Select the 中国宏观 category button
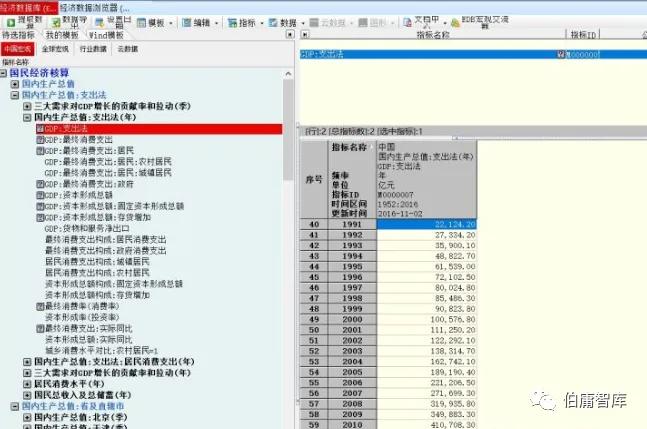The height and width of the screenshot is (429, 647). coord(18,49)
